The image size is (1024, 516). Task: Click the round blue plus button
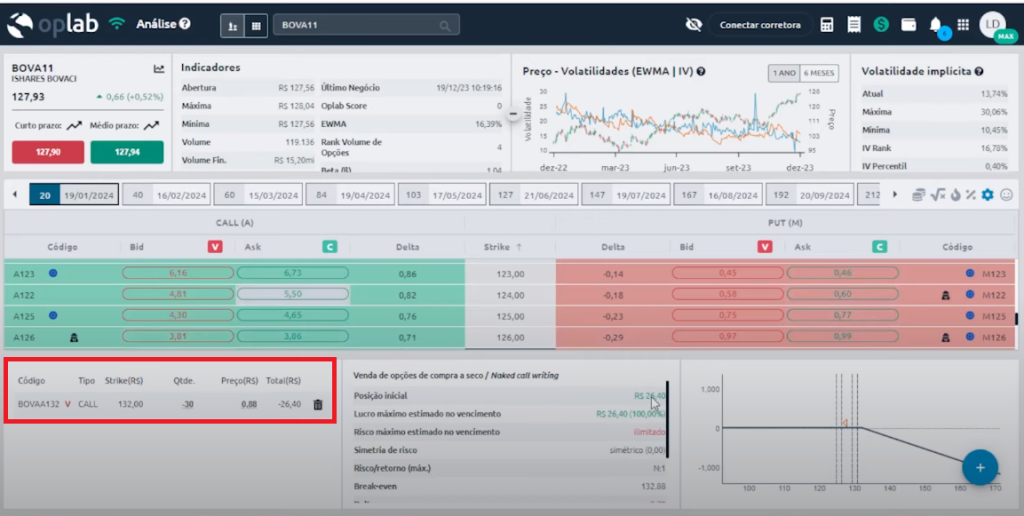click(x=980, y=467)
